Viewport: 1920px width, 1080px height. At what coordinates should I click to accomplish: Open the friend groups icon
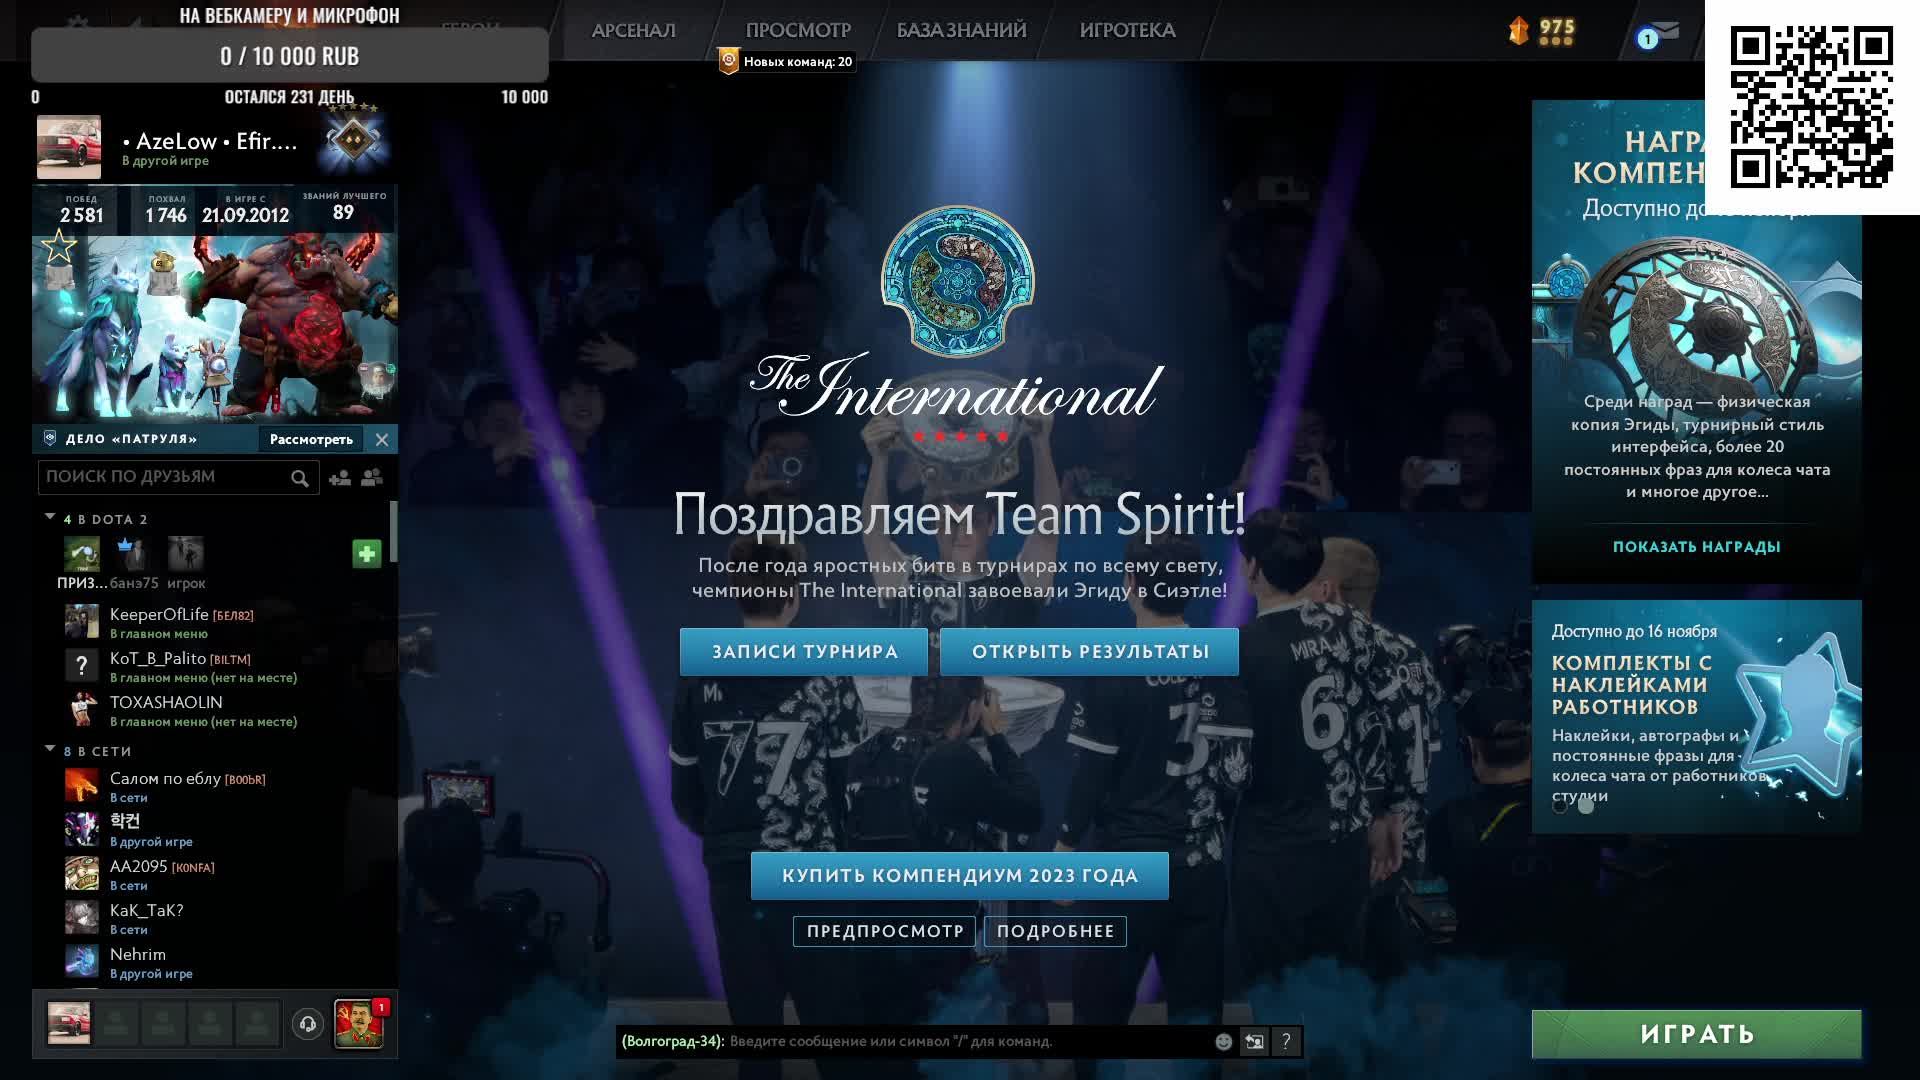click(372, 478)
